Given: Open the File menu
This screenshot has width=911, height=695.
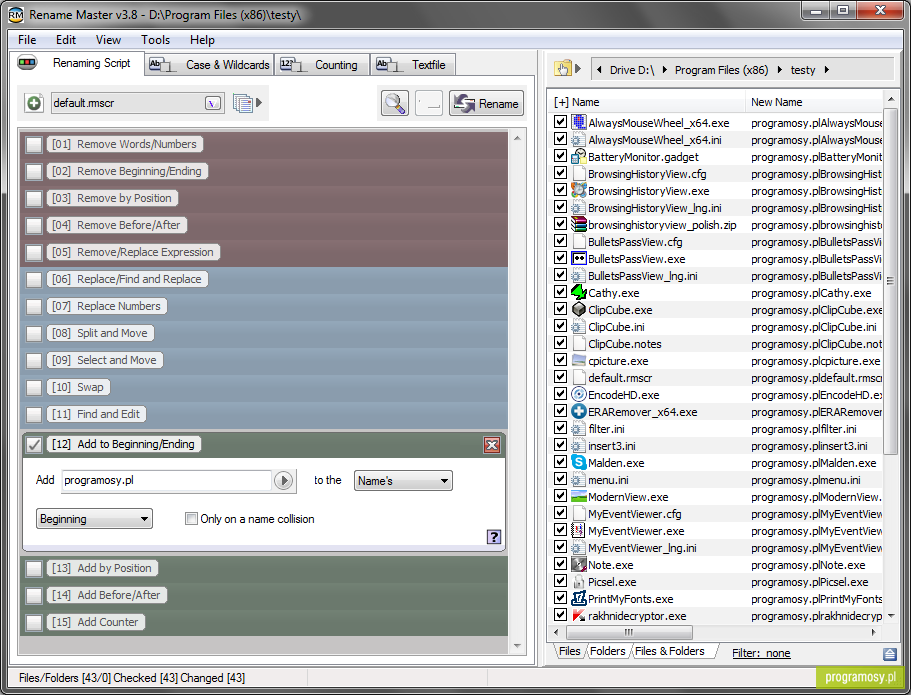Looking at the screenshot, I should 27,40.
